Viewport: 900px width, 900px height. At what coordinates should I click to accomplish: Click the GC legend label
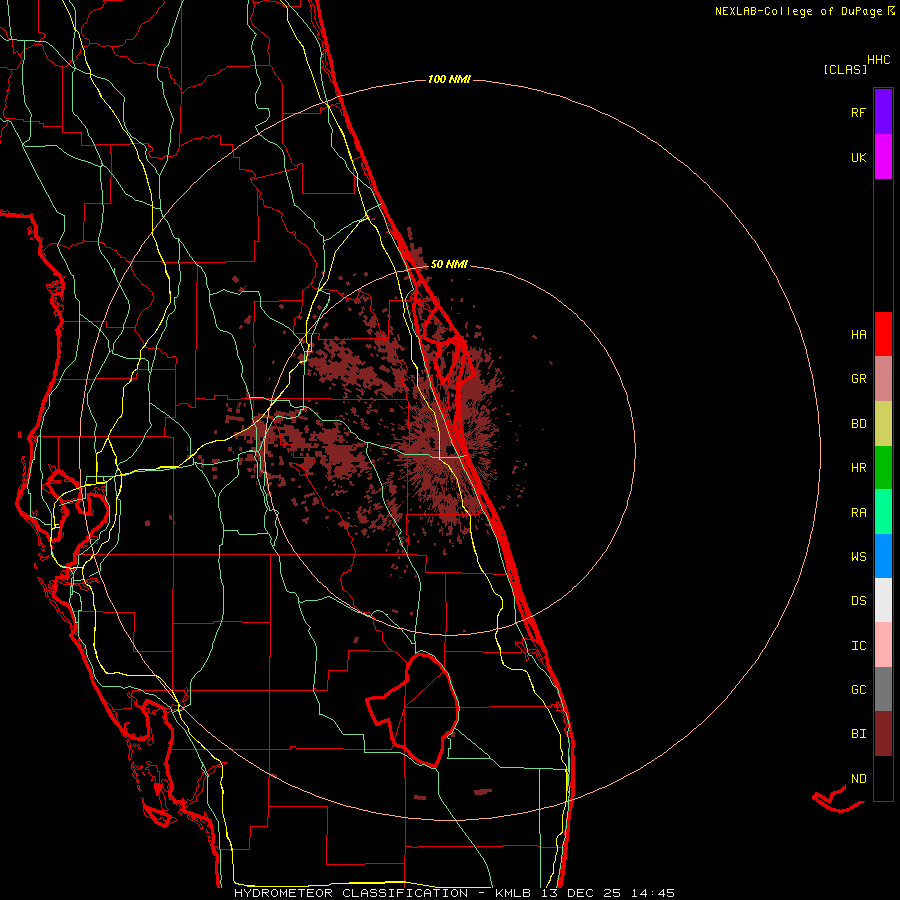tap(858, 689)
